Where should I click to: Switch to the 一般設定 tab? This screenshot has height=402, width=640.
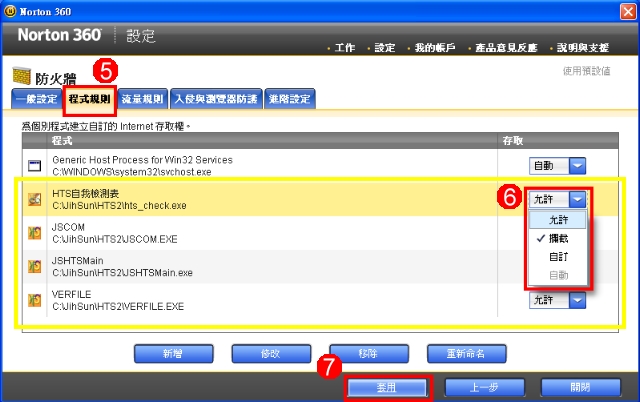[36, 99]
